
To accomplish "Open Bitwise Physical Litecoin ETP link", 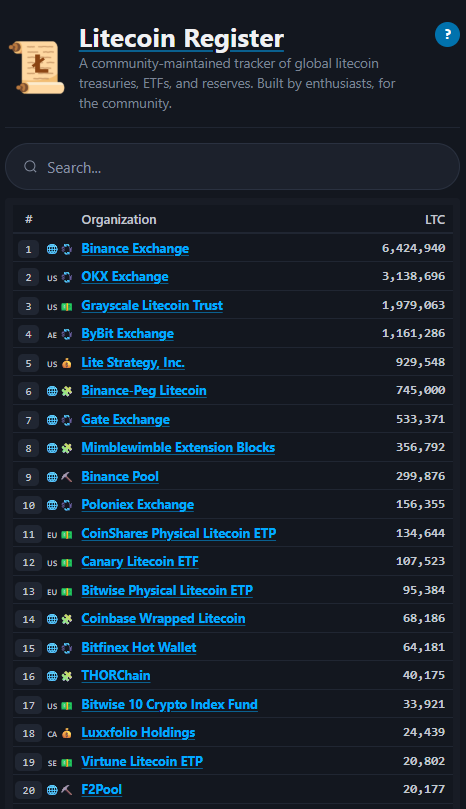I will 167,590.
